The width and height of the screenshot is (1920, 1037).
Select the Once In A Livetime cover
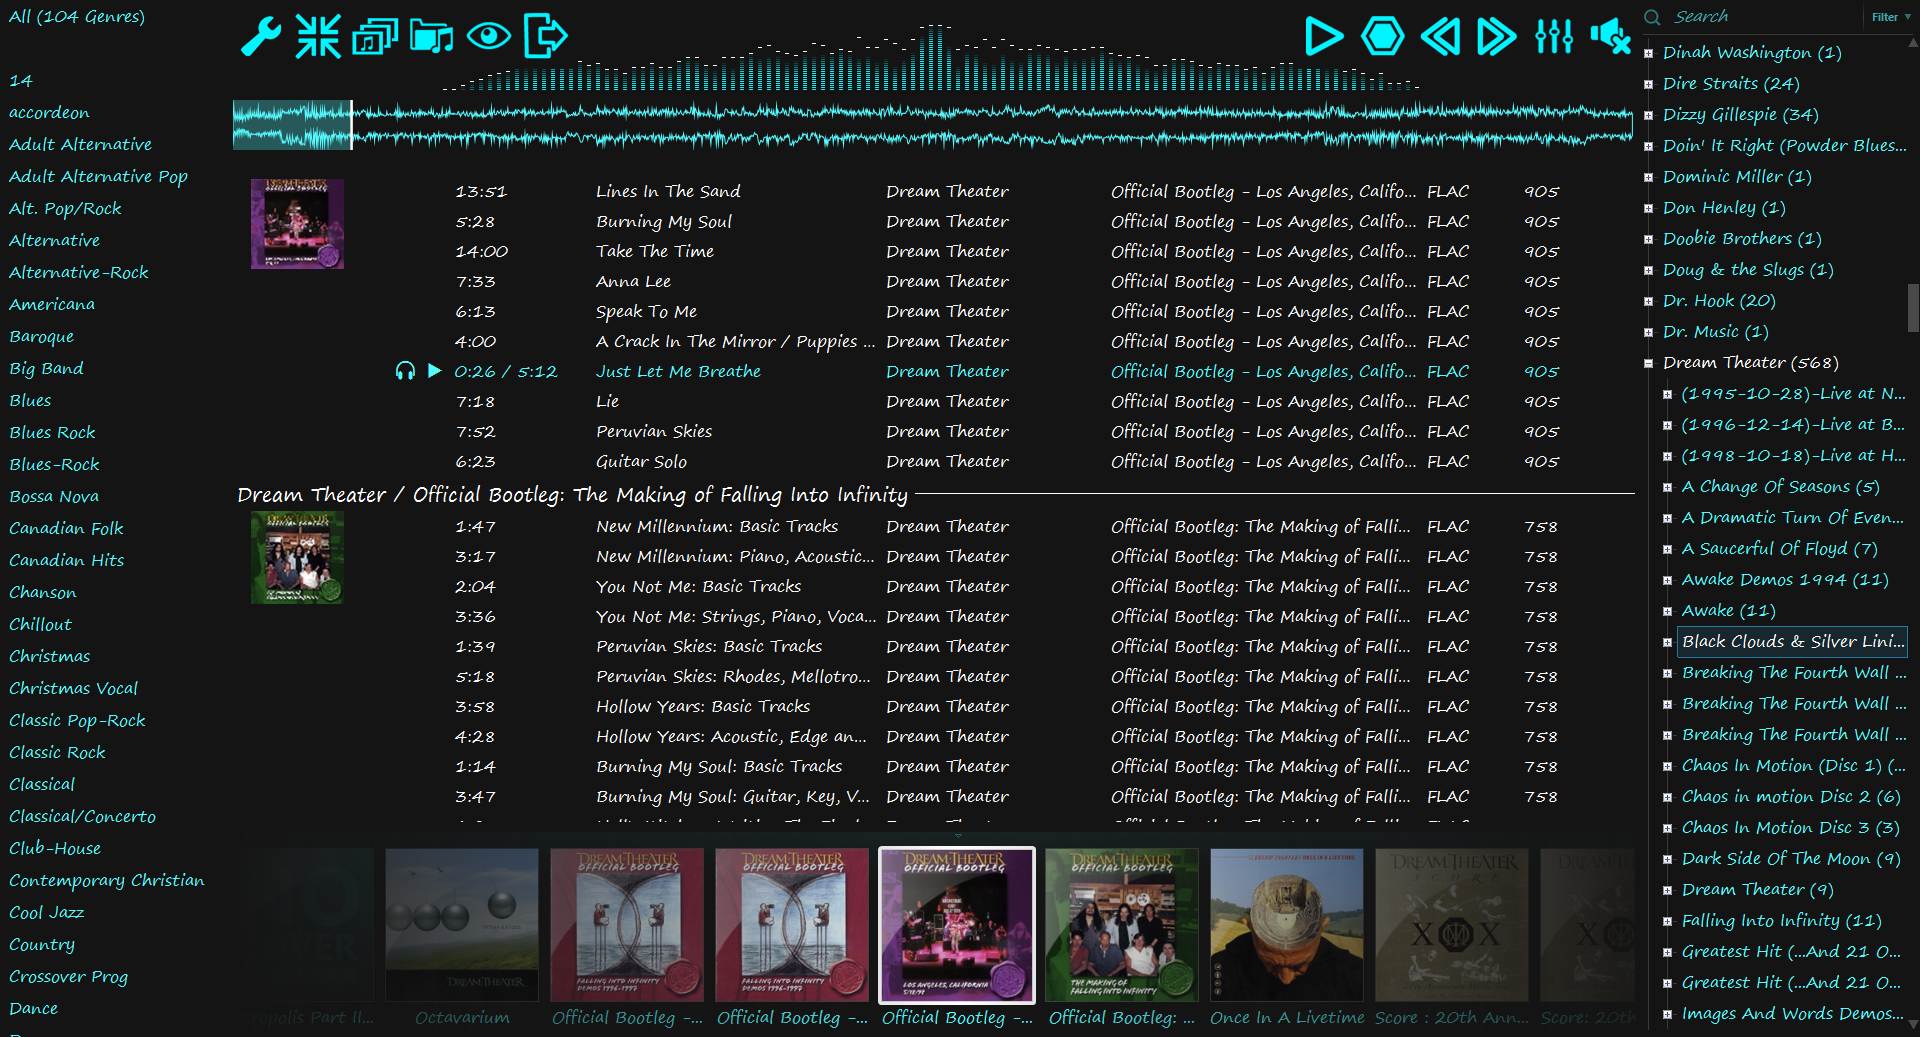click(x=1287, y=925)
